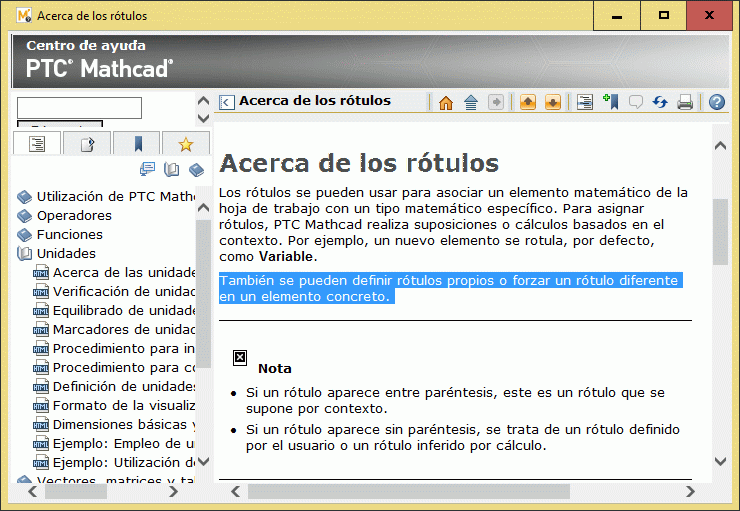Screen dimensions: 740x511
Task: Go to next topic orange down arrow
Action: click(x=553, y=102)
